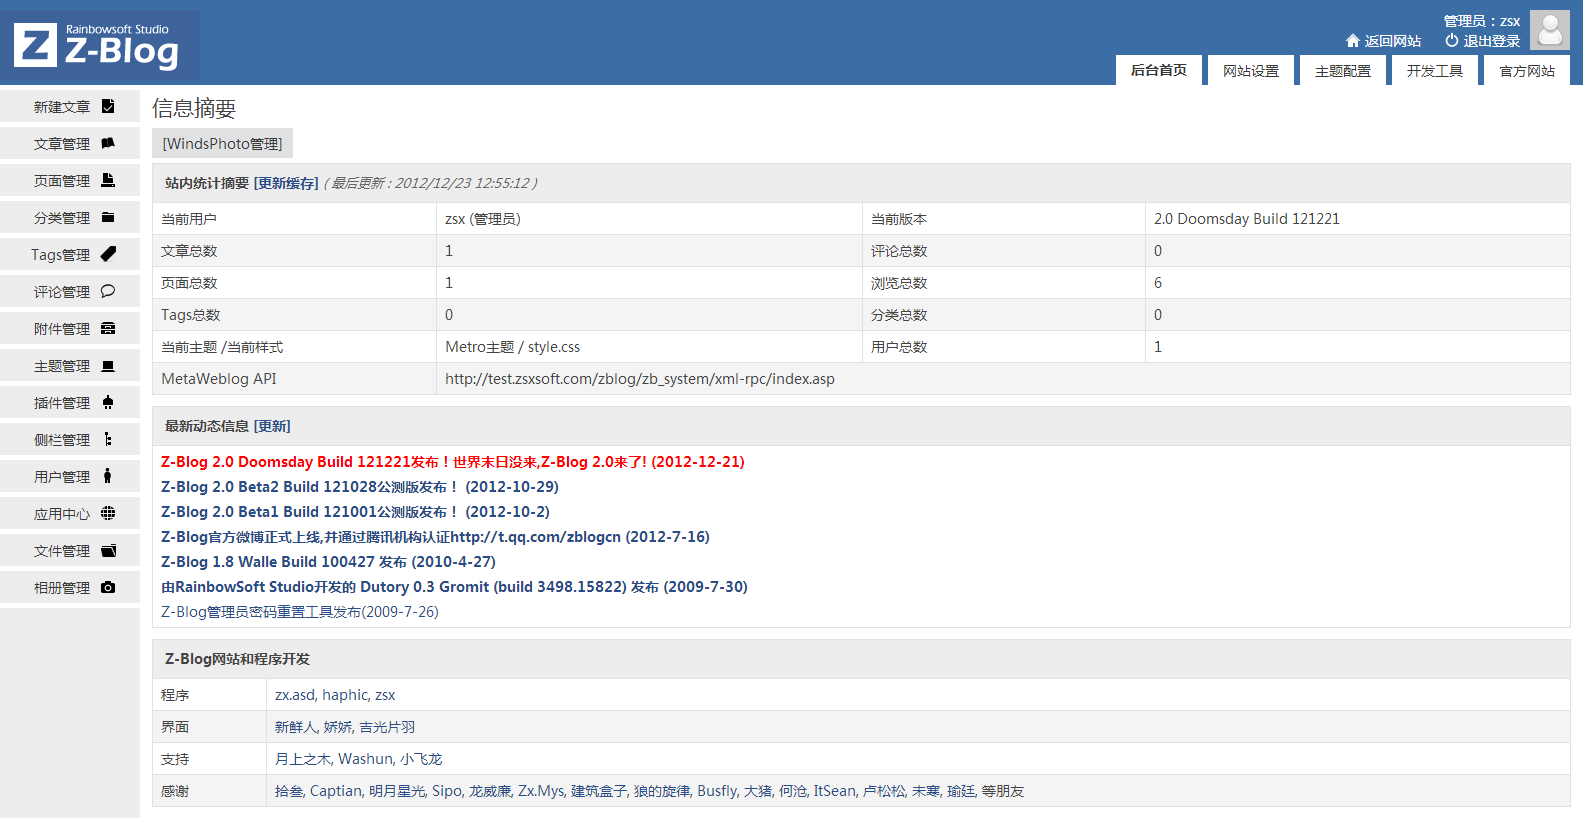
Task: Click the '新鲜人, 娇娇, 吉光片羽' interface designers text
Action: [345, 727]
